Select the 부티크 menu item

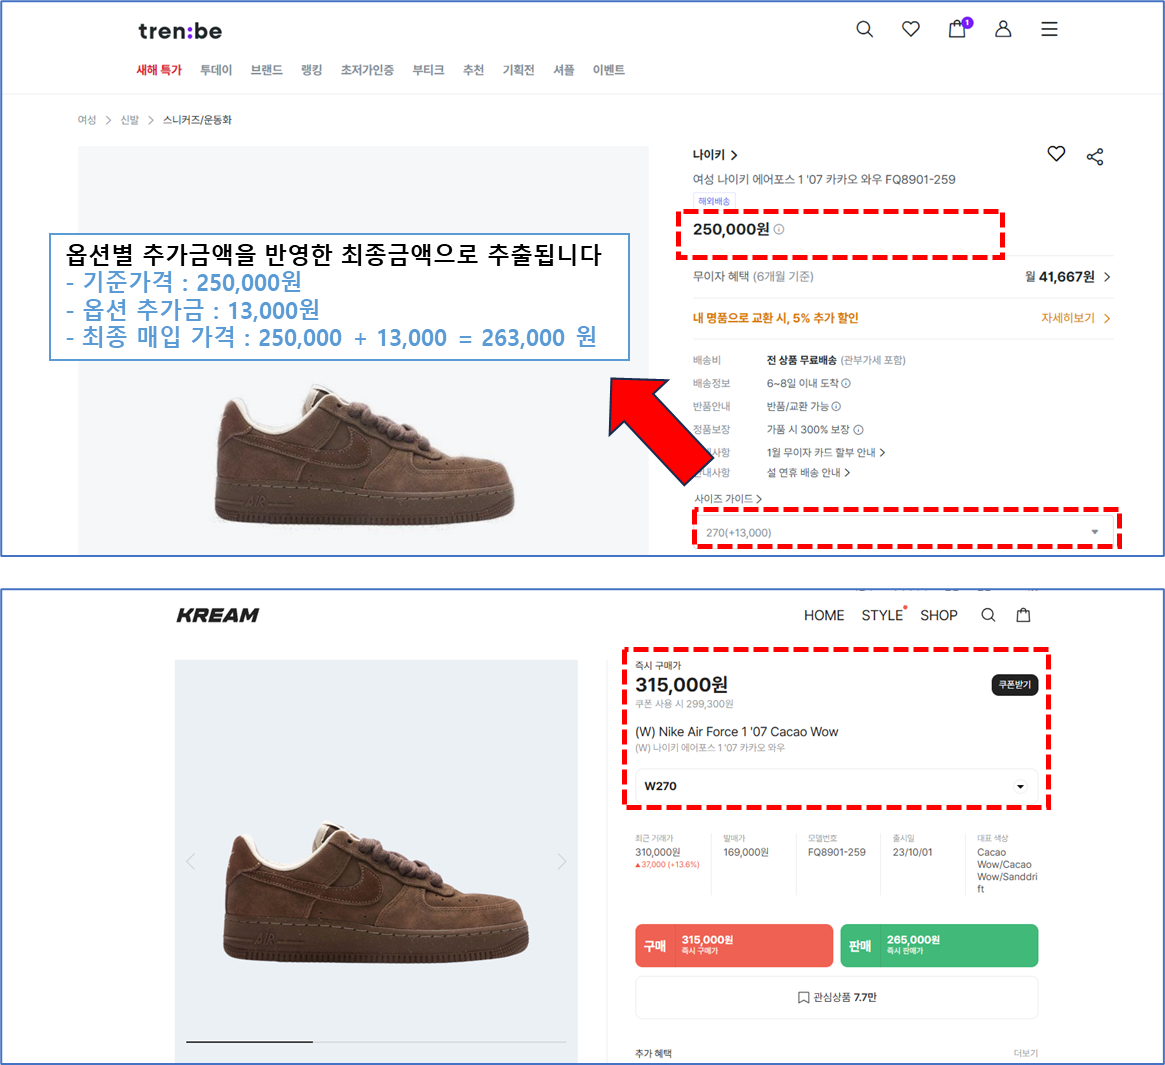click(428, 70)
